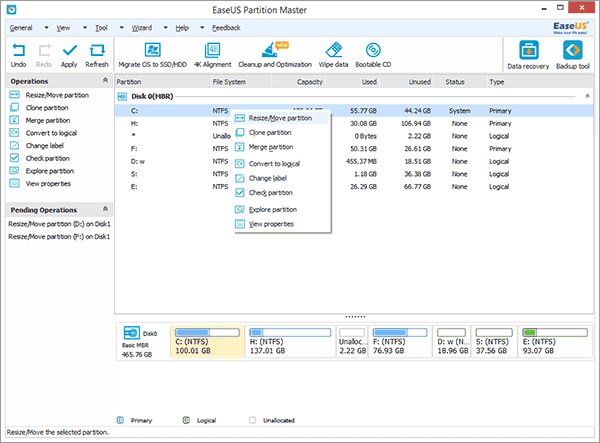The width and height of the screenshot is (600, 443).
Task: Open dropdown arrow next to Wizard
Action: (165, 28)
